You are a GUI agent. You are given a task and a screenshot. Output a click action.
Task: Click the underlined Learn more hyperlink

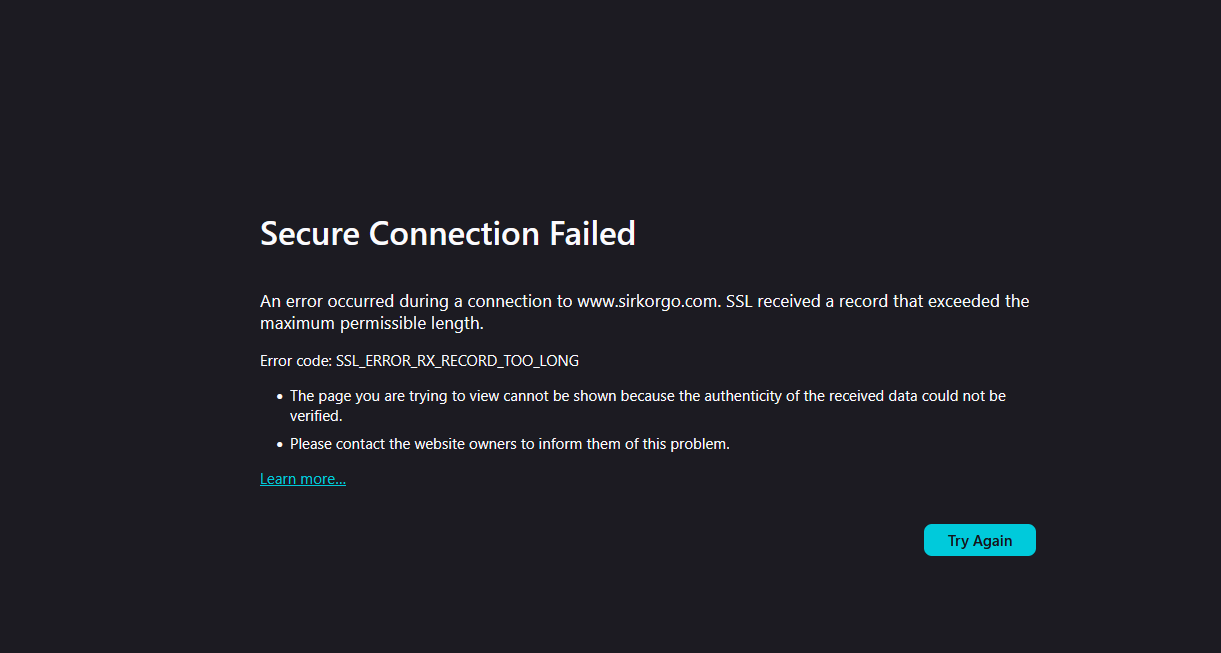(x=302, y=478)
